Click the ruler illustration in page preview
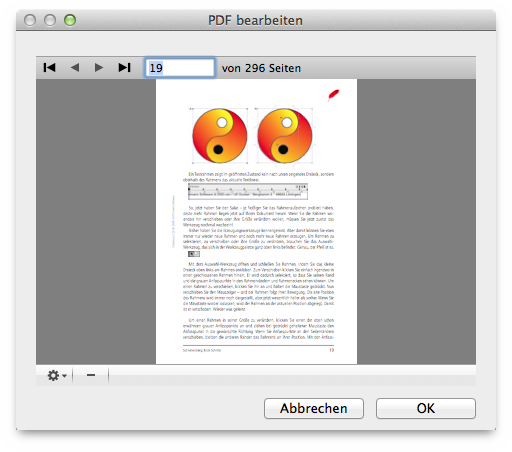Screen dimensions: 512x452 point(248,191)
